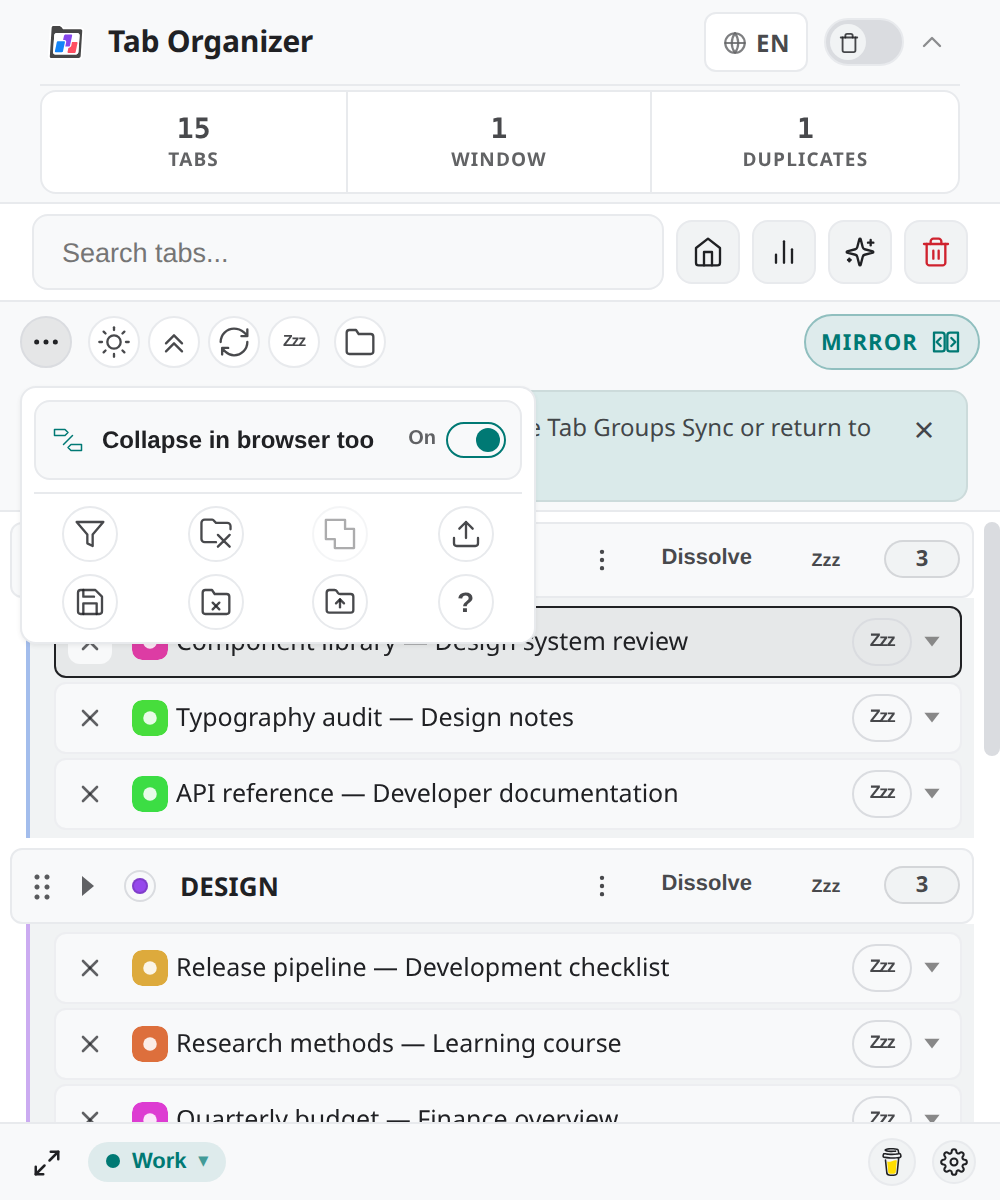Viewport: 1000px width, 1200px height.
Task: Click the floppy disk save icon
Action: 90,602
